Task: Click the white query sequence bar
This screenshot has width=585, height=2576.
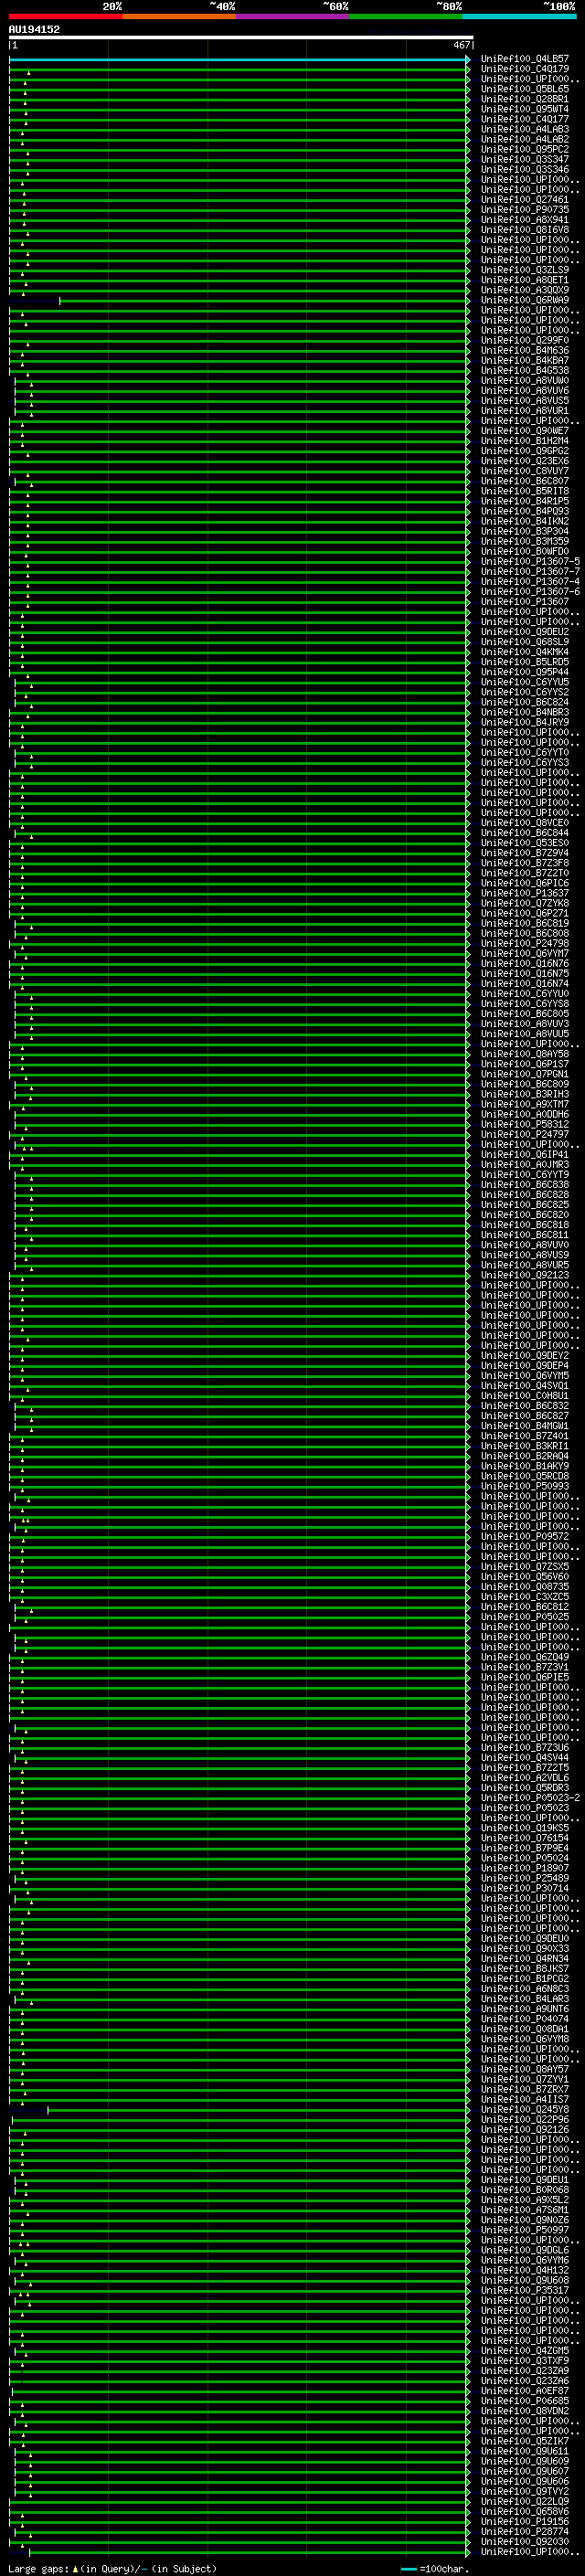Action: click(241, 38)
